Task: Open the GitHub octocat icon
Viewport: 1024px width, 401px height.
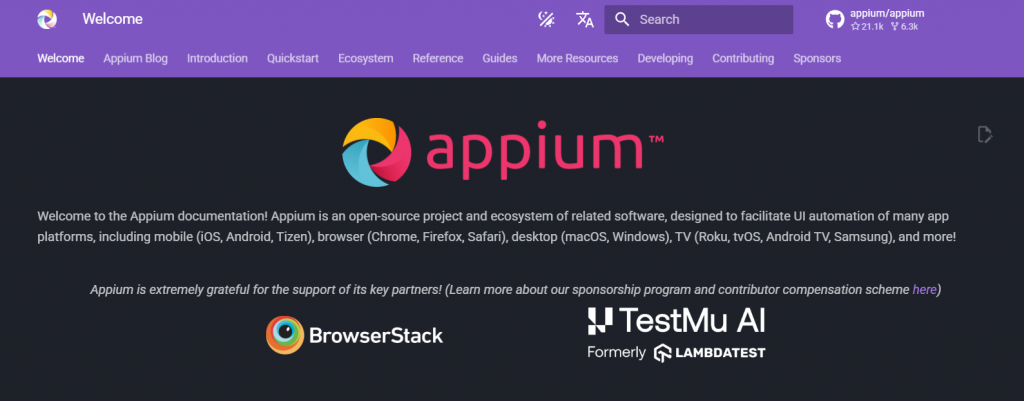Action: point(835,20)
